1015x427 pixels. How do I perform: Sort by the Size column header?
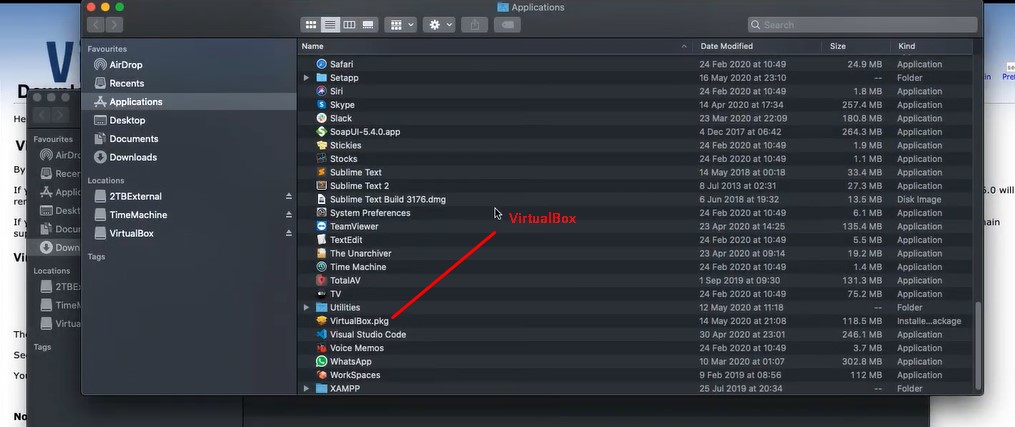pyautogui.click(x=856, y=46)
